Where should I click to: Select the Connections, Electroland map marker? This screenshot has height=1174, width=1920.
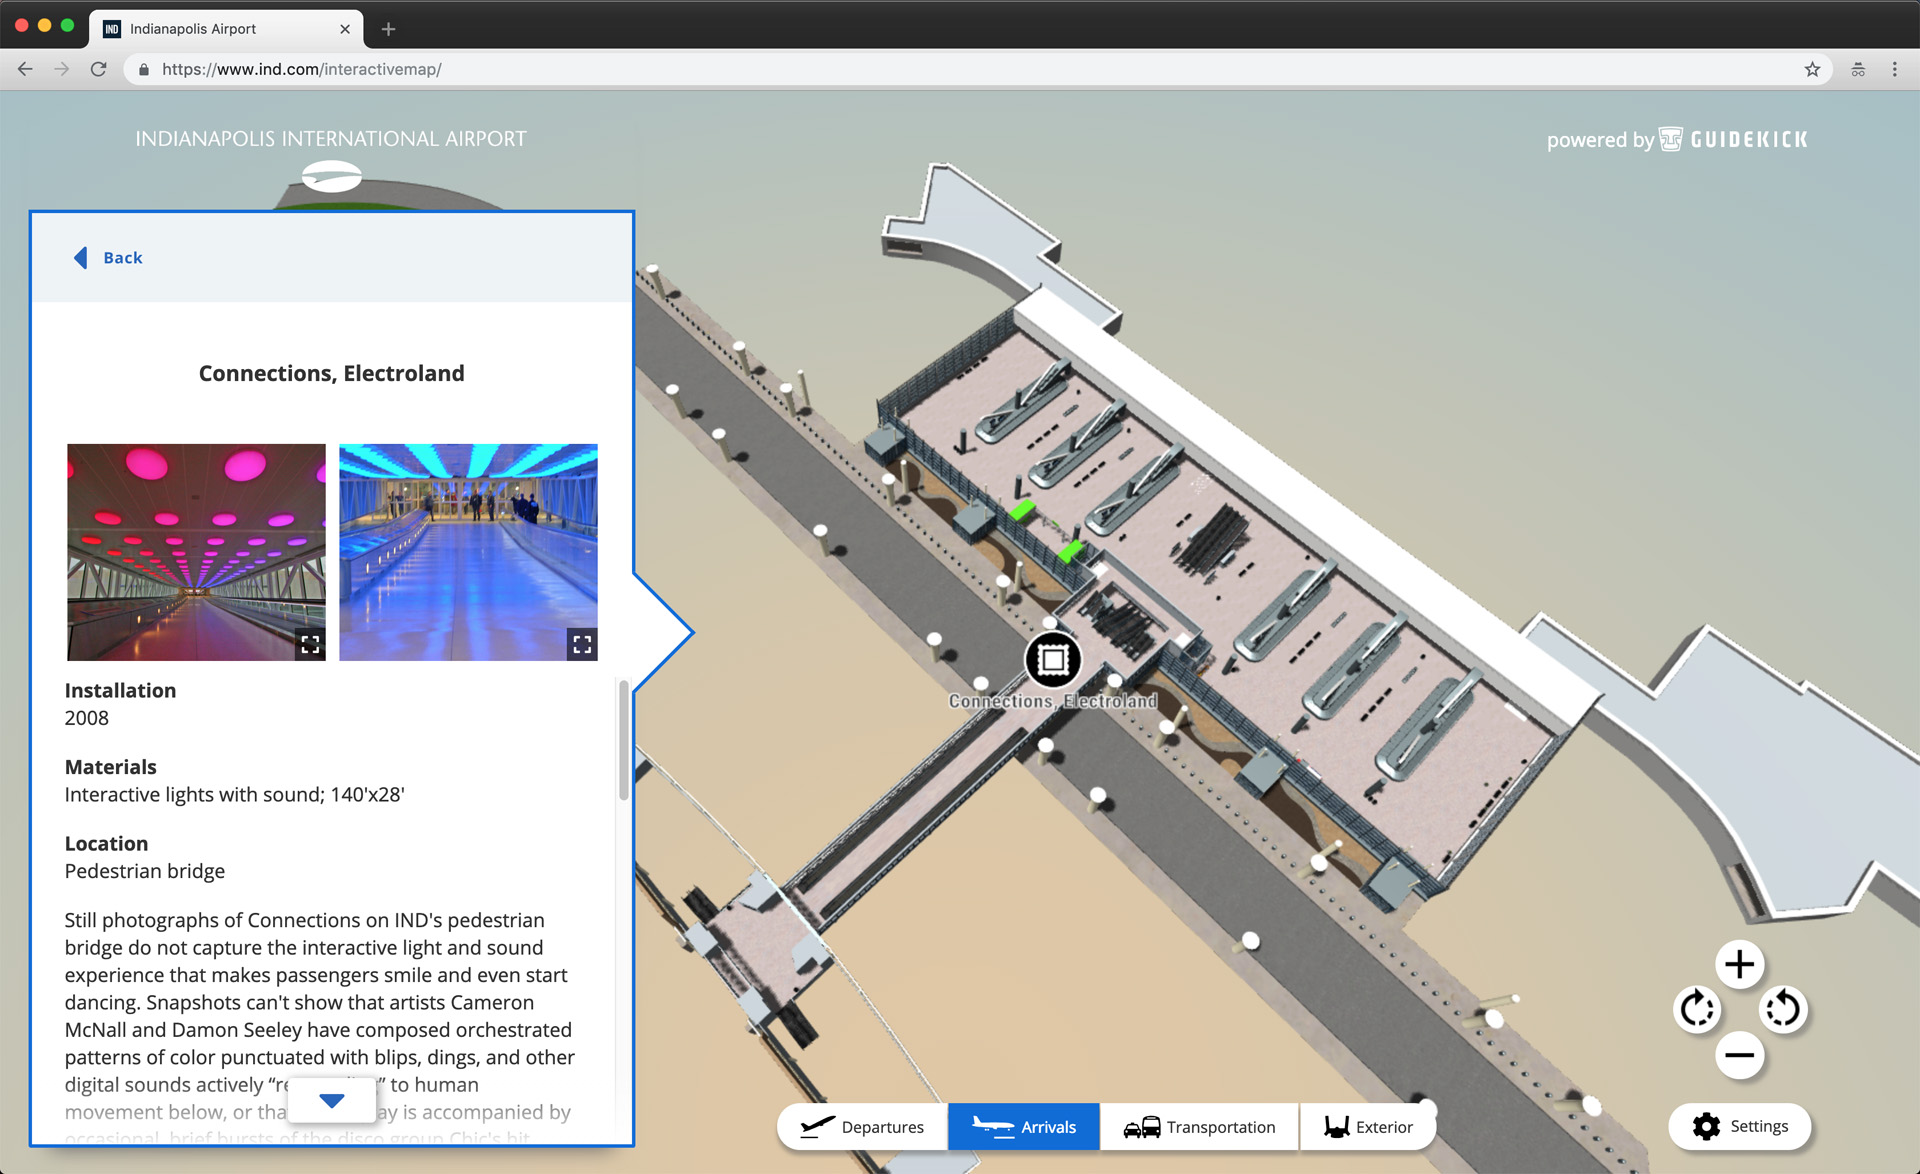(x=1052, y=660)
